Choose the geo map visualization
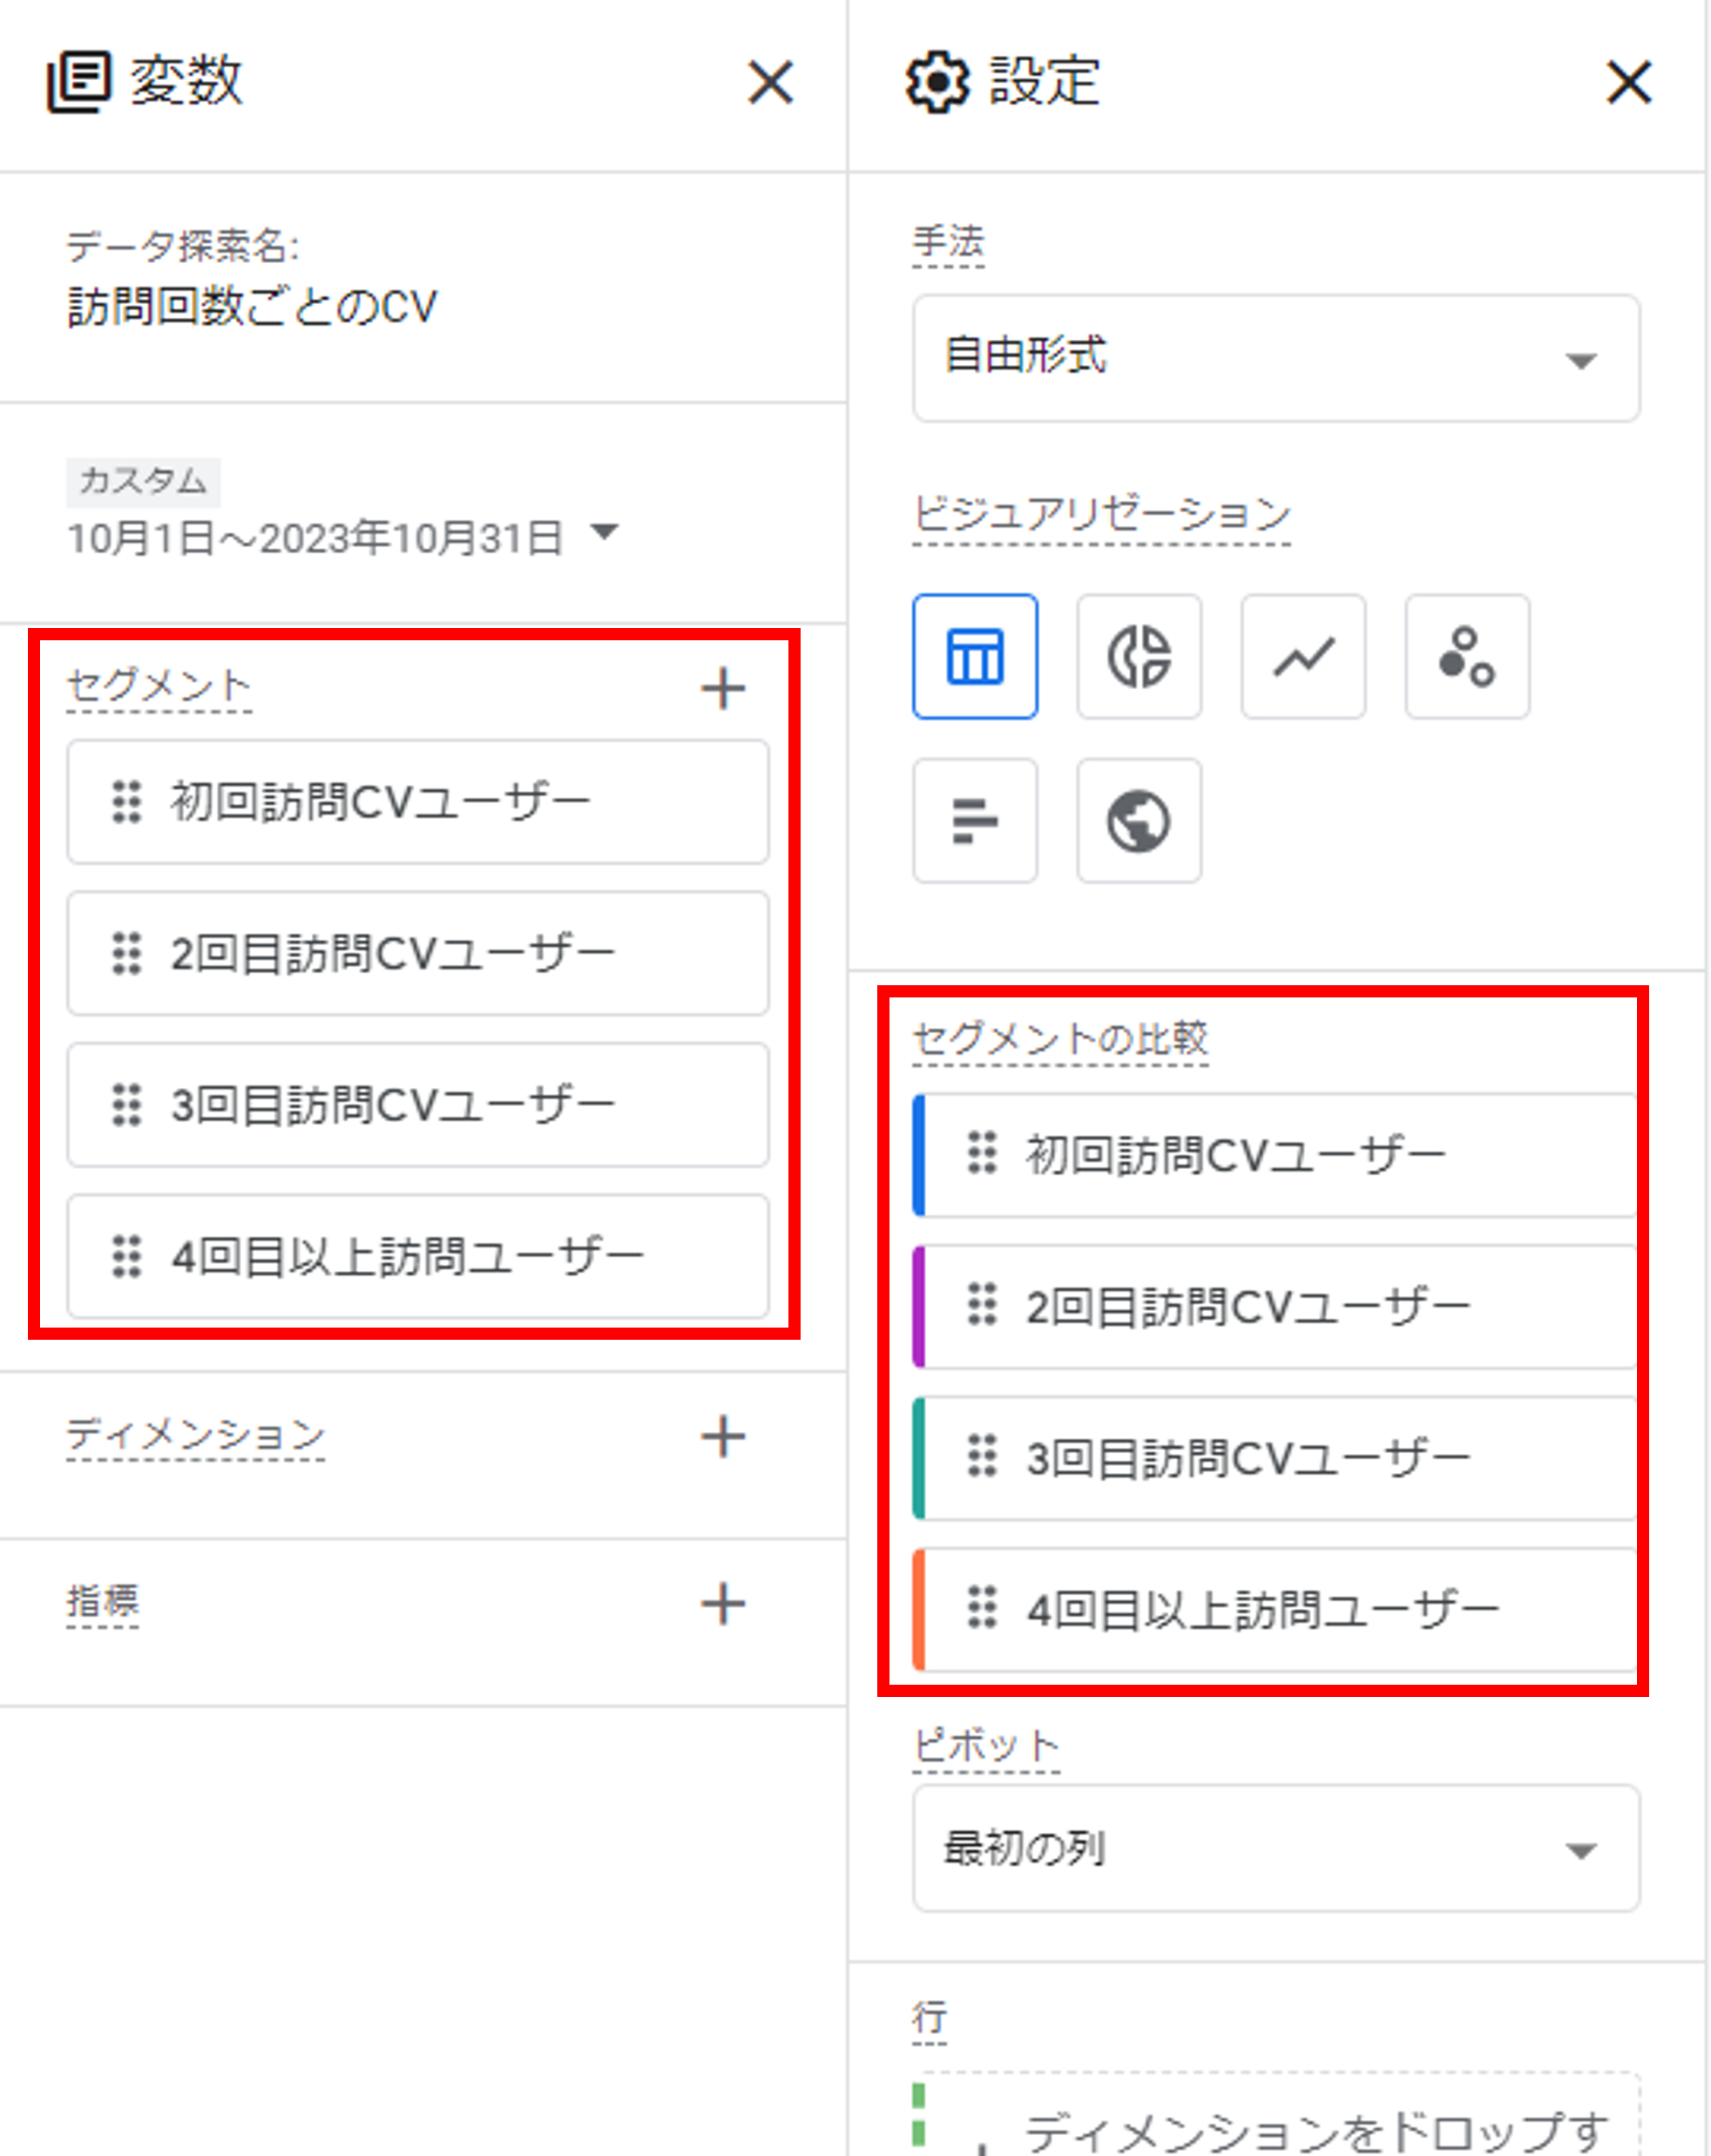The height and width of the screenshot is (2156, 1711). click(1139, 820)
